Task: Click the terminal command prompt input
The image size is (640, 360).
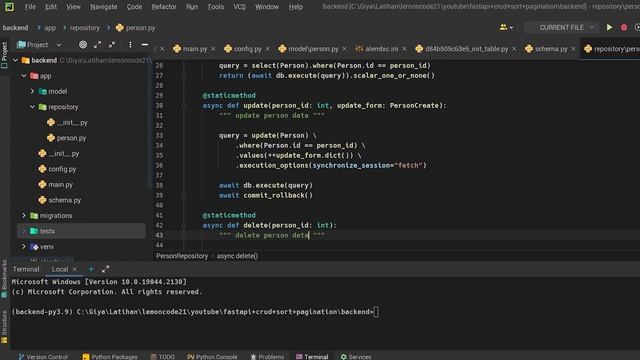Action: 376,312
